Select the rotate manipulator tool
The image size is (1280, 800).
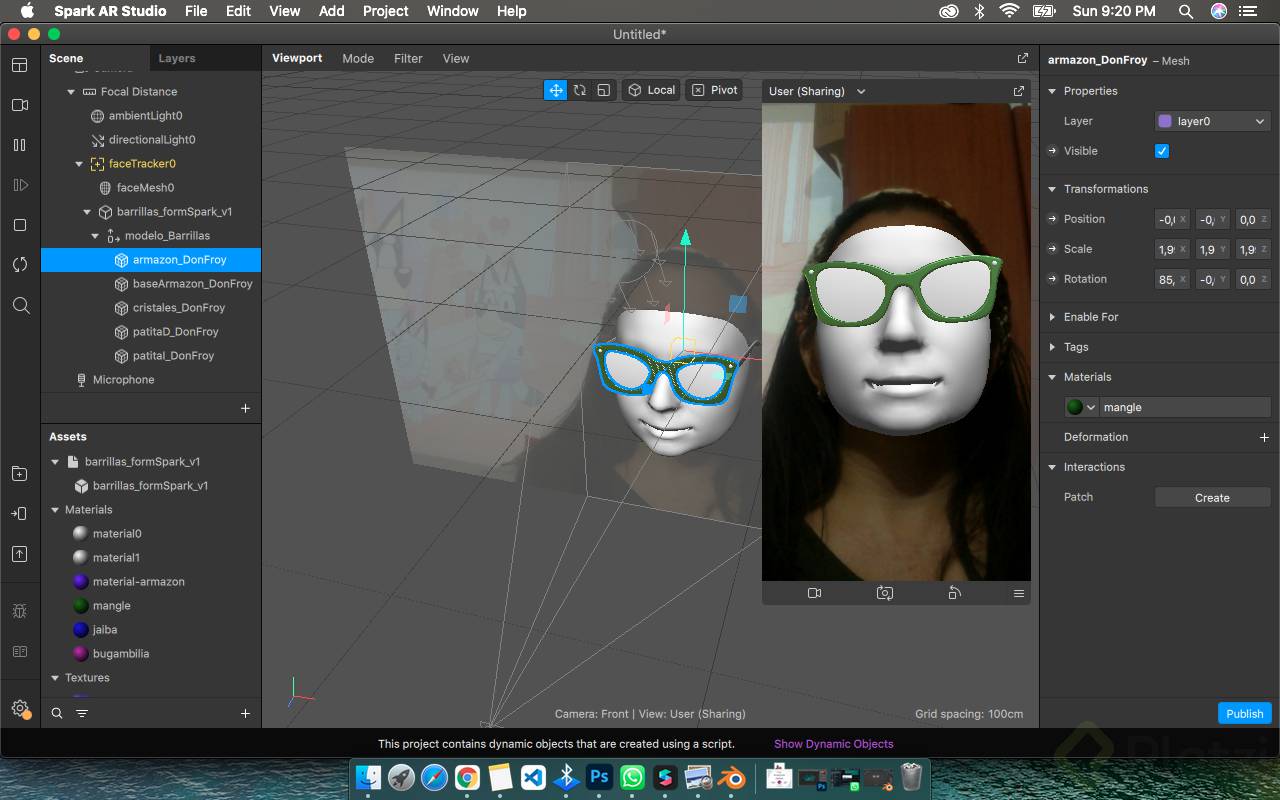coord(580,90)
